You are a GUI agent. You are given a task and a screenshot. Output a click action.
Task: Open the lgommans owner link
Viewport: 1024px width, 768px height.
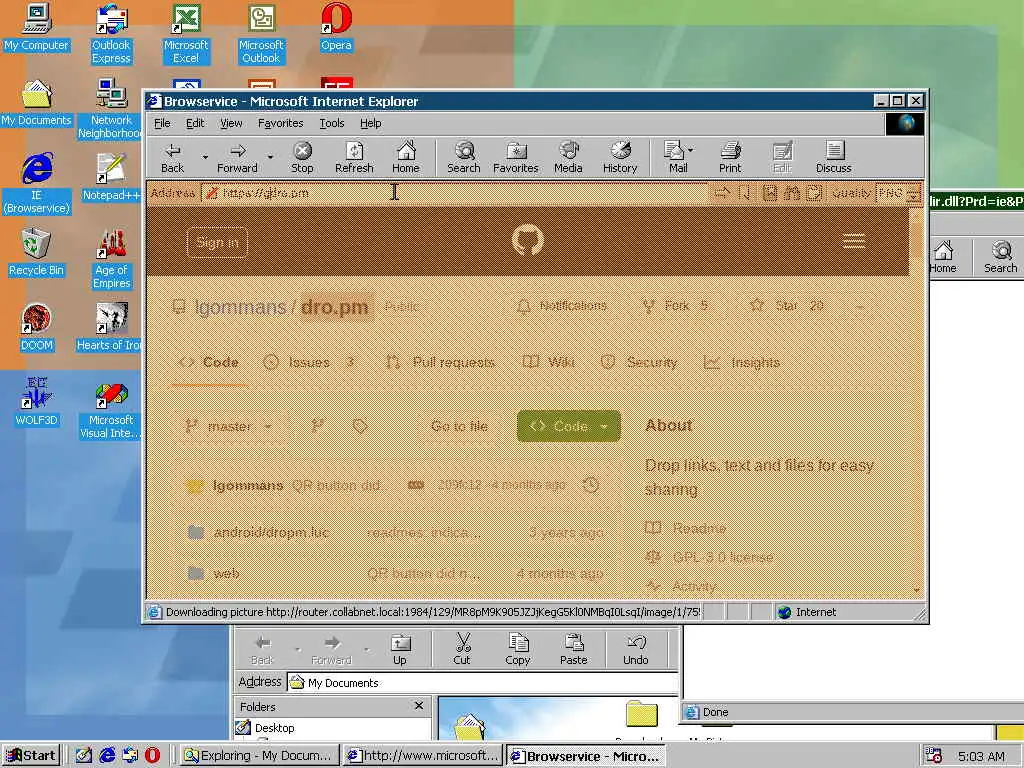coord(240,307)
